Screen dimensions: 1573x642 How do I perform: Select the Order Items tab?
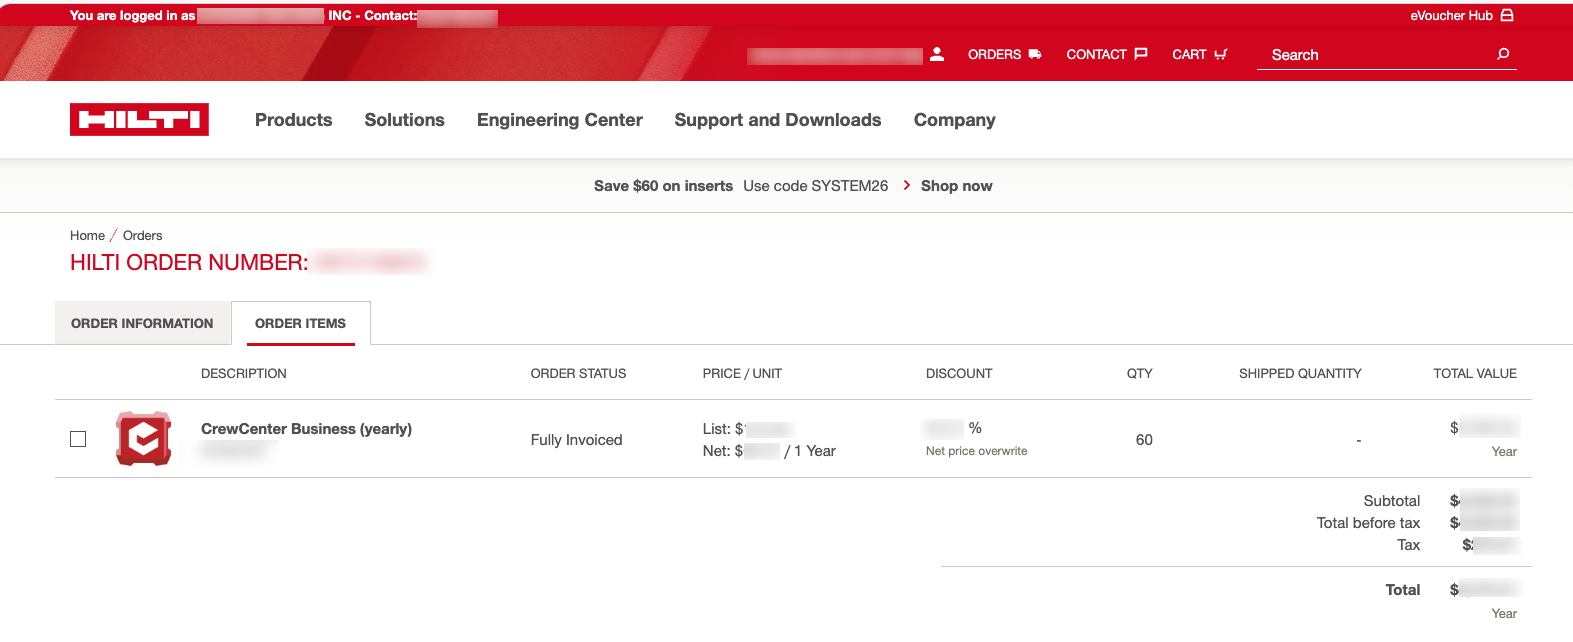pyautogui.click(x=300, y=323)
